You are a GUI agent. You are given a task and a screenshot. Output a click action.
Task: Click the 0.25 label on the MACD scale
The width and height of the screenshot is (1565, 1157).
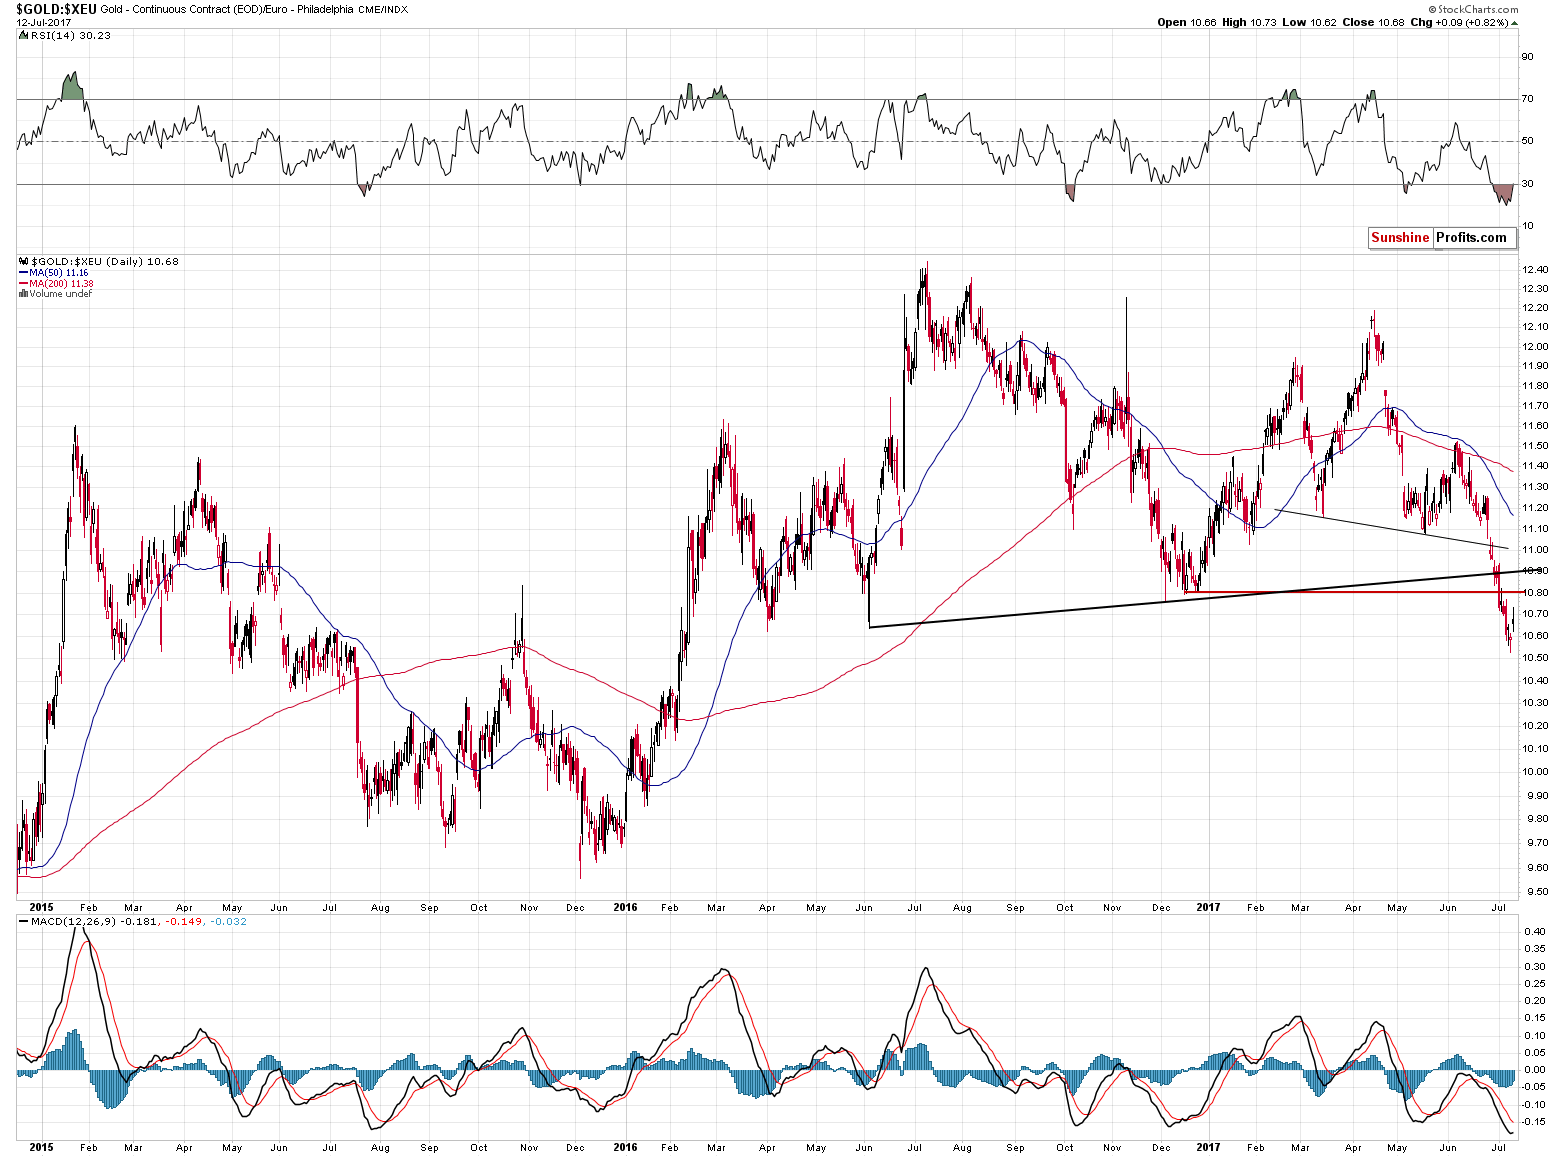pyautogui.click(x=1534, y=984)
